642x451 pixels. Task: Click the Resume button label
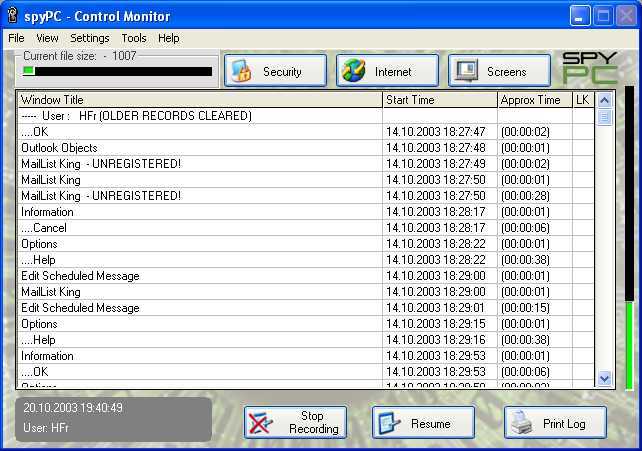431,423
